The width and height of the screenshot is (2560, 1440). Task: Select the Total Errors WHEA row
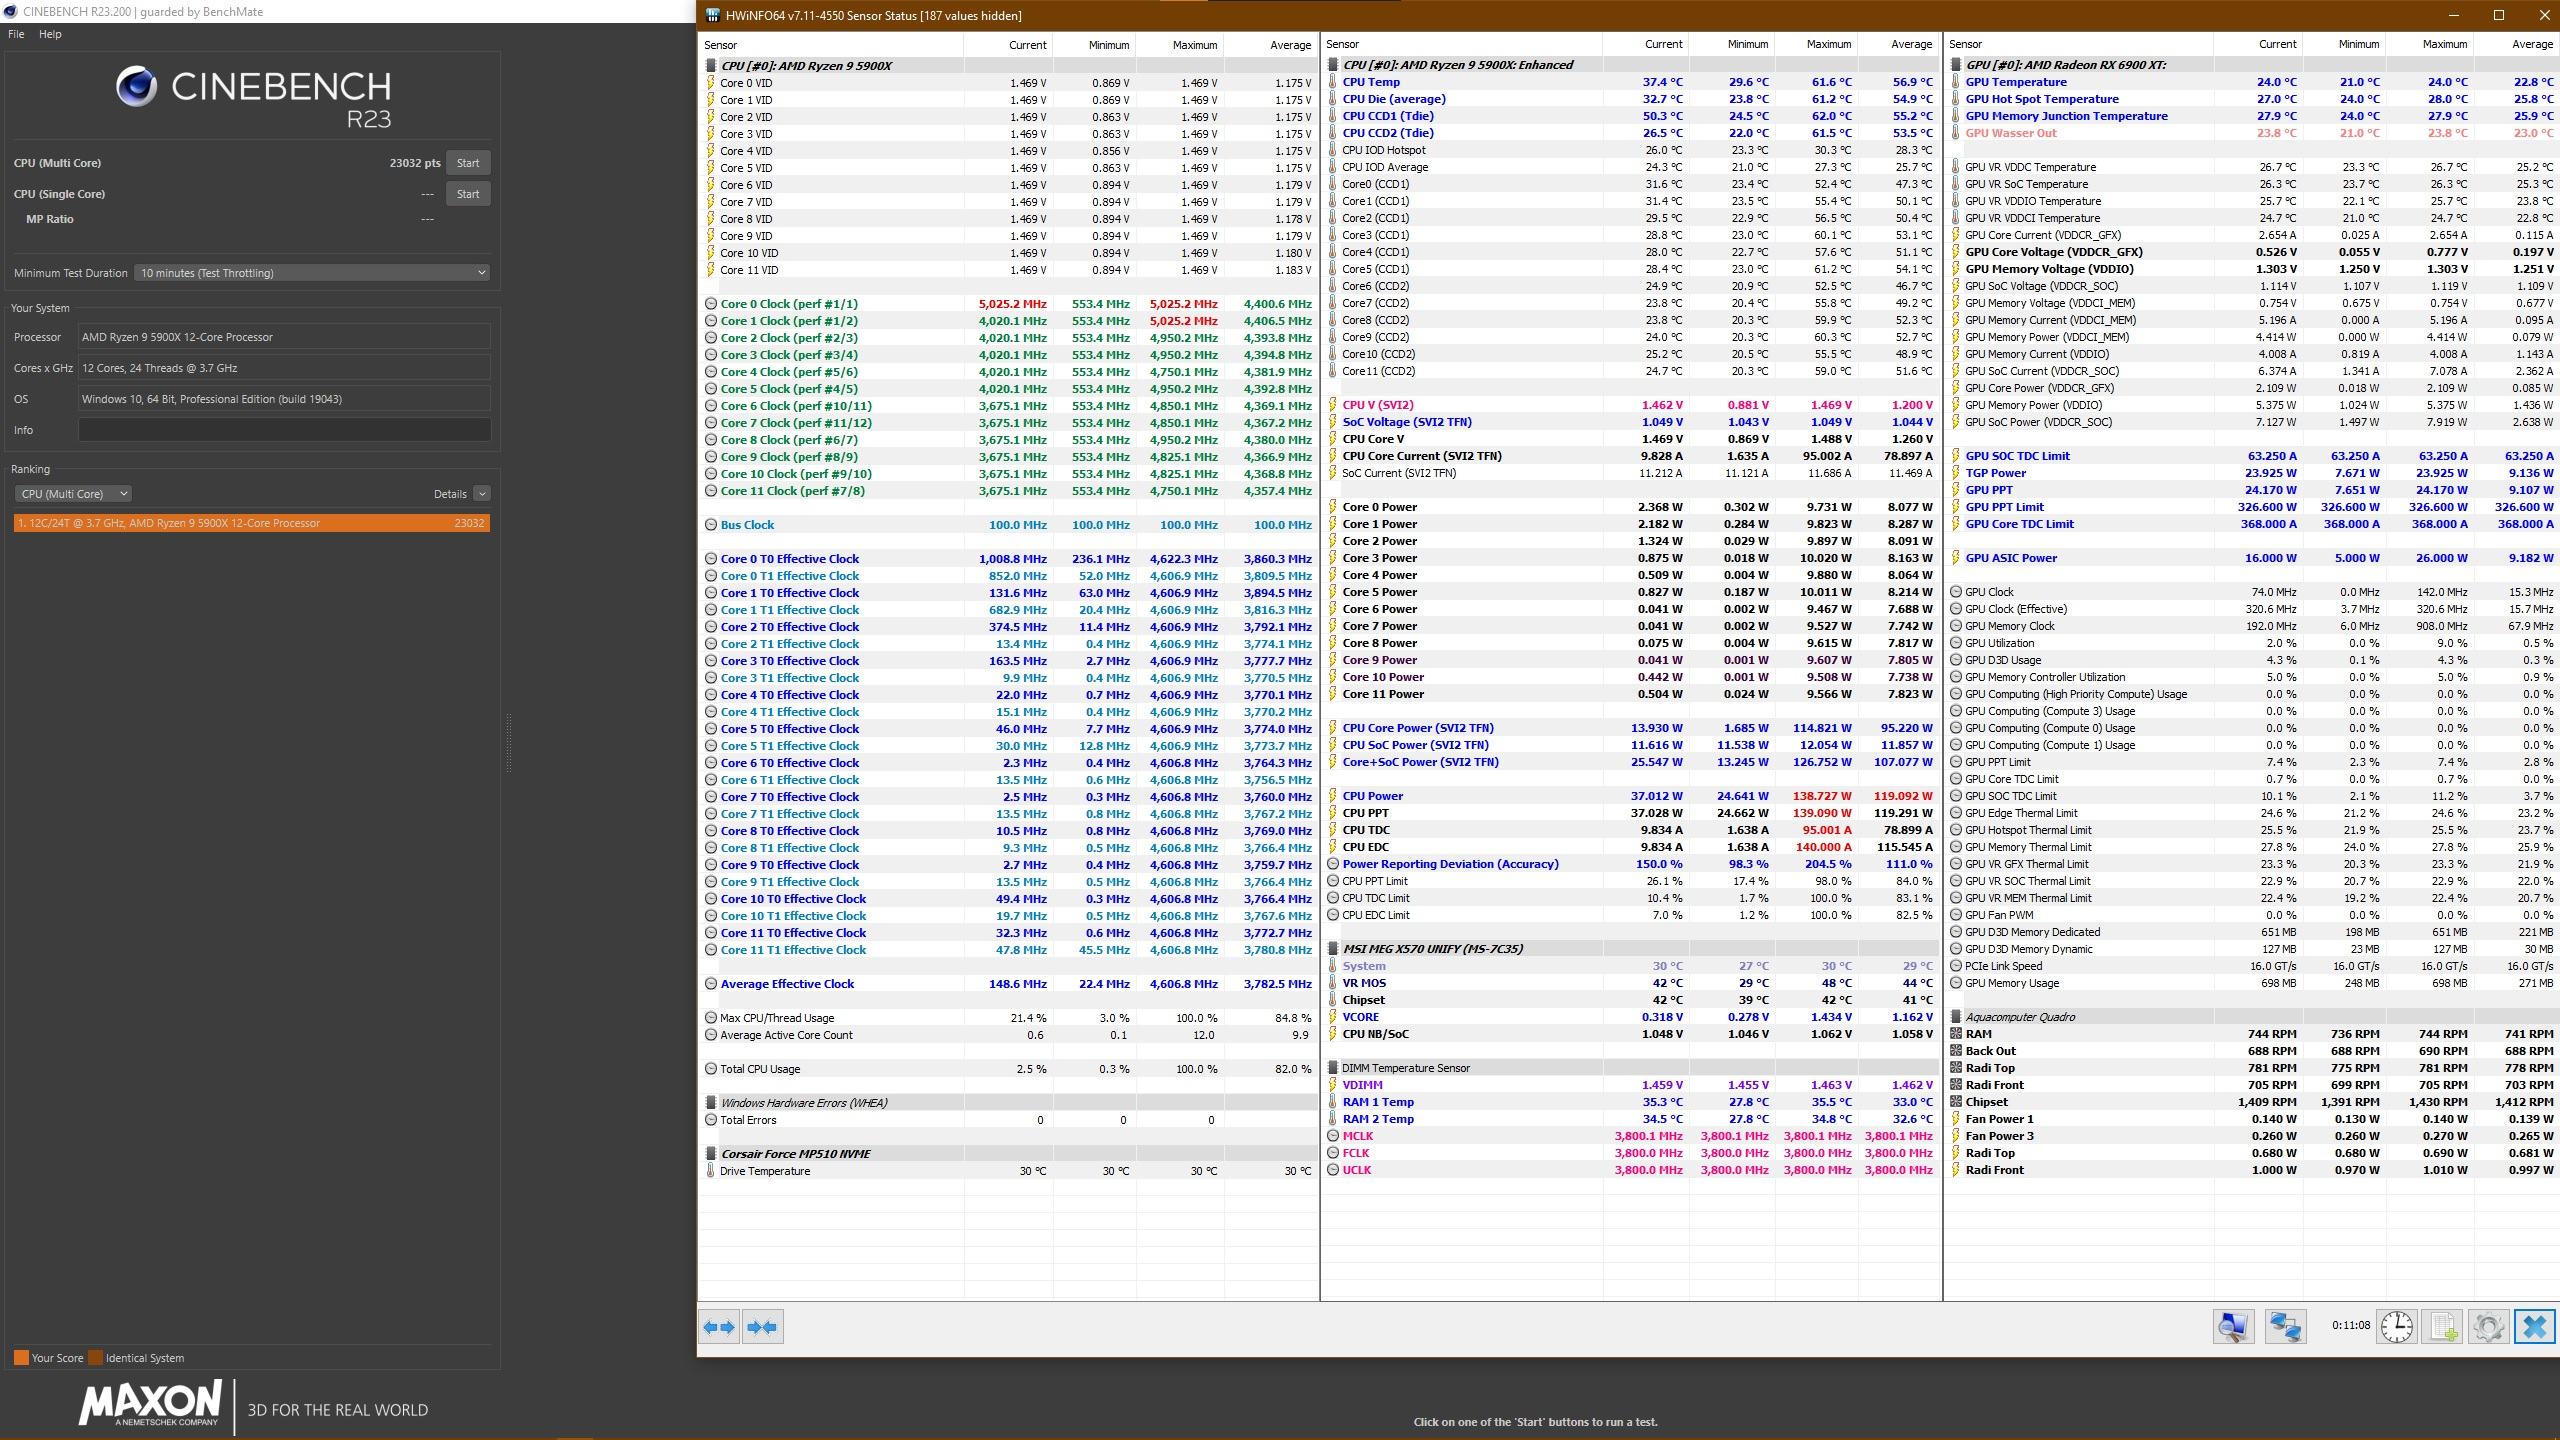point(1008,1120)
